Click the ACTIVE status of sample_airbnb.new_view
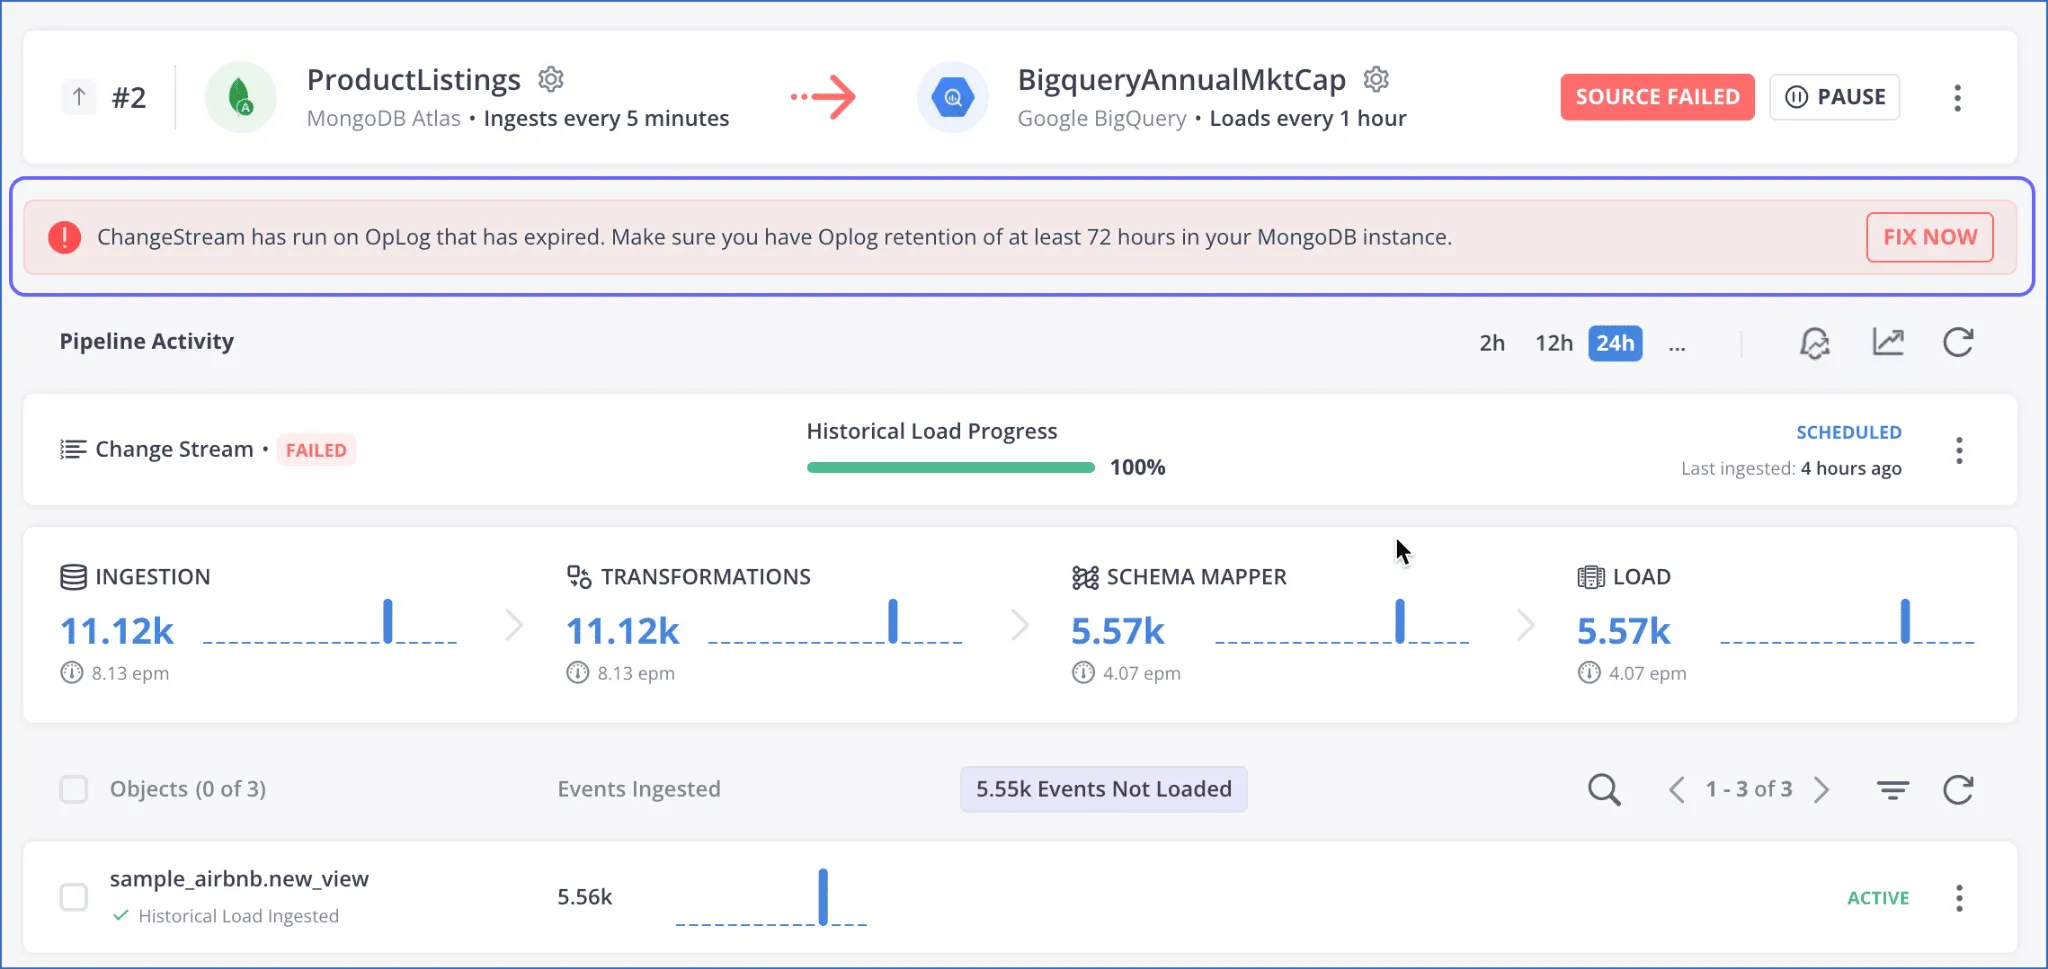This screenshot has height=969, width=2048. pos(1878,898)
